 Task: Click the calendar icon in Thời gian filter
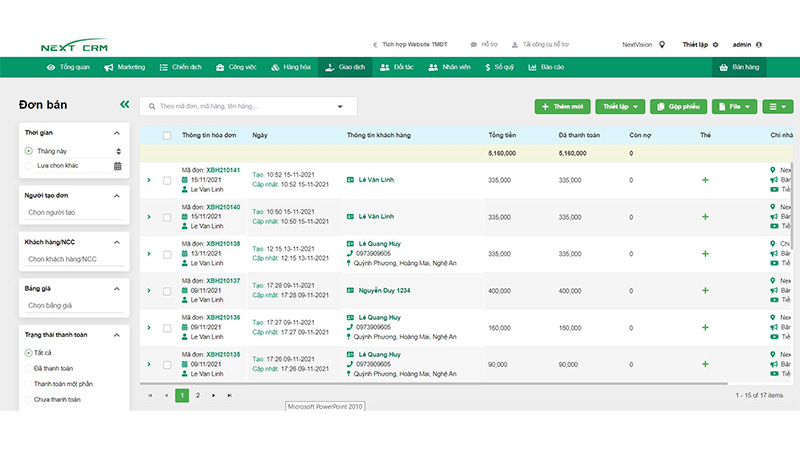pyautogui.click(x=118, y=165)
